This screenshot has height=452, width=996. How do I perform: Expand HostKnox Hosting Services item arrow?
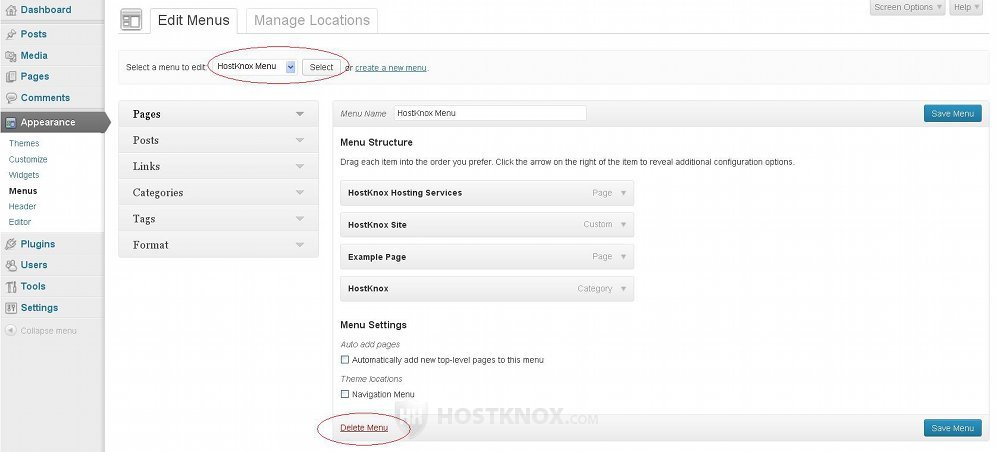623,193
